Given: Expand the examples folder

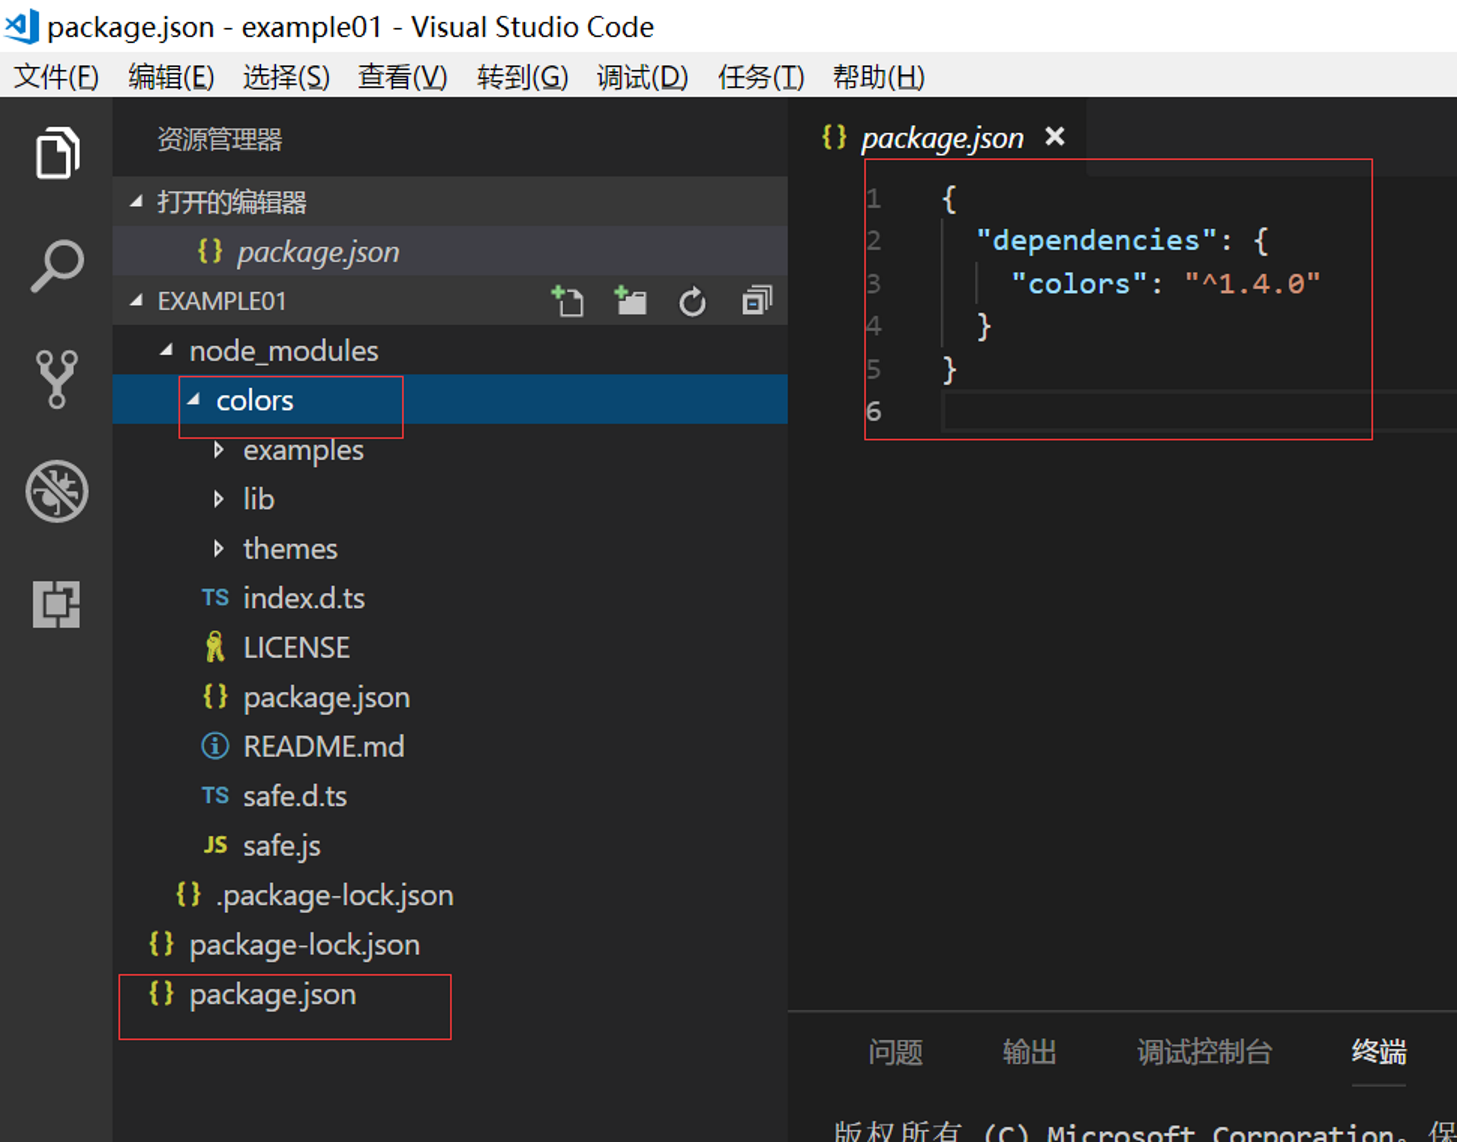Looking at the screenshot, I should (x=219, y=450).
